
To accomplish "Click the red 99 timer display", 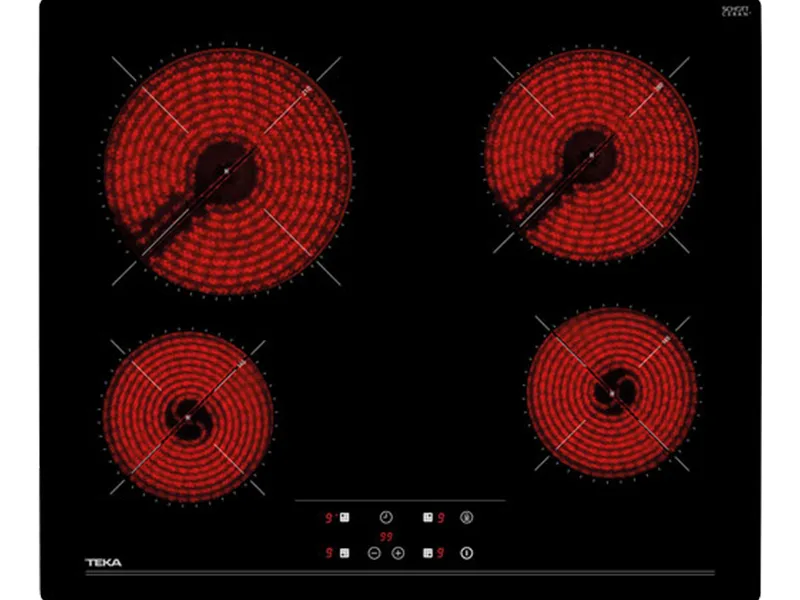I will pyautogui.click(x=386, y=536).
